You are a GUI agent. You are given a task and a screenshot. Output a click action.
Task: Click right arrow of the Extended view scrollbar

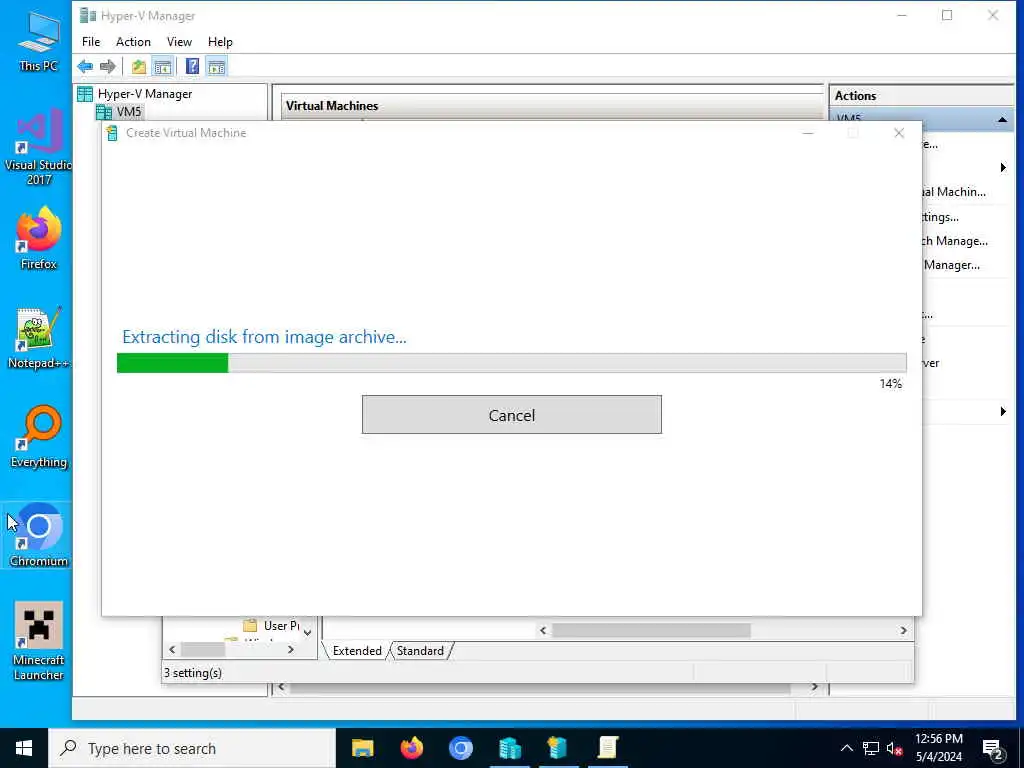pos(903,630)
